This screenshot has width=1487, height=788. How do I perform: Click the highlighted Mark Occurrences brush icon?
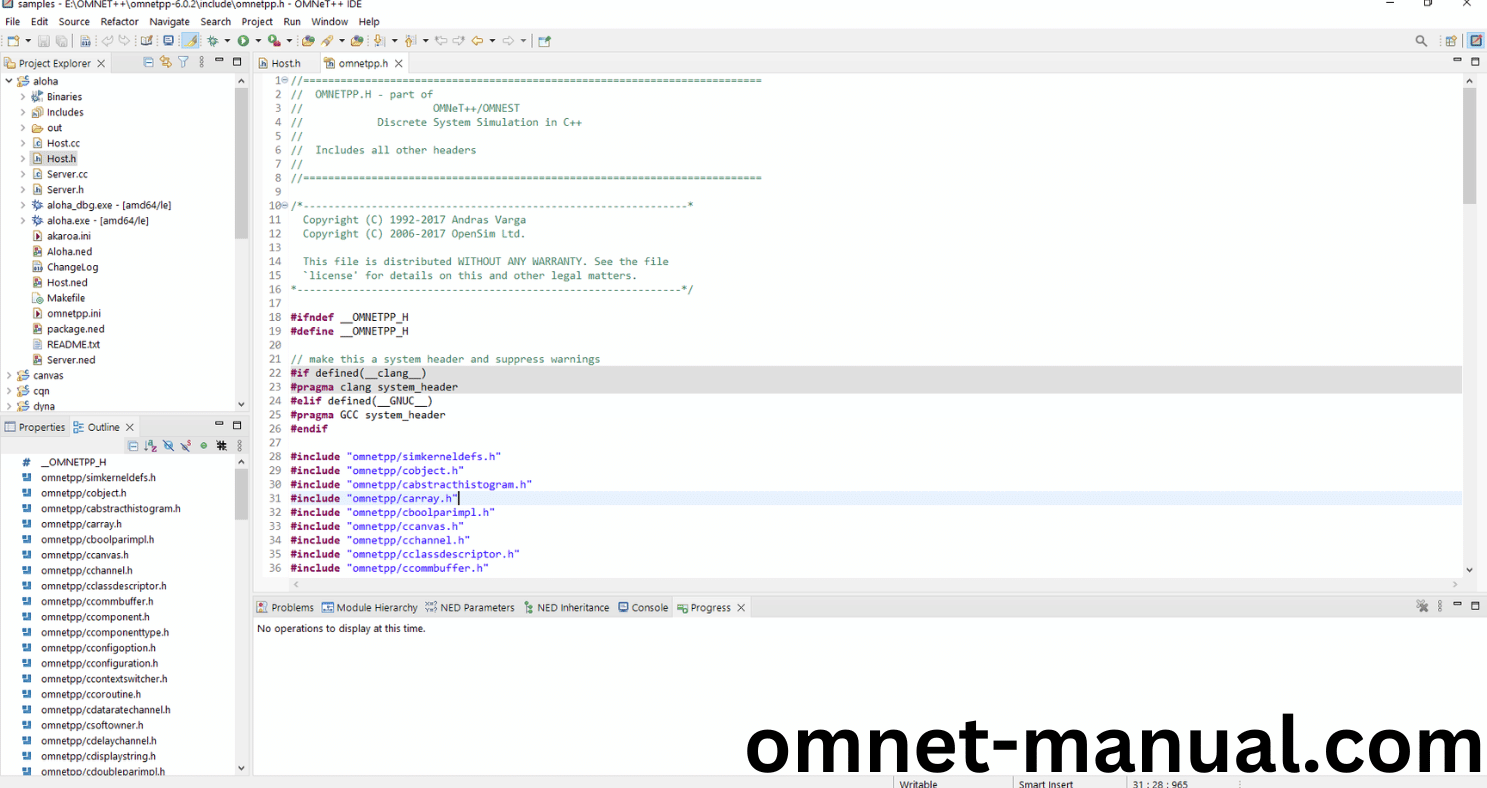tap(190, 40)
